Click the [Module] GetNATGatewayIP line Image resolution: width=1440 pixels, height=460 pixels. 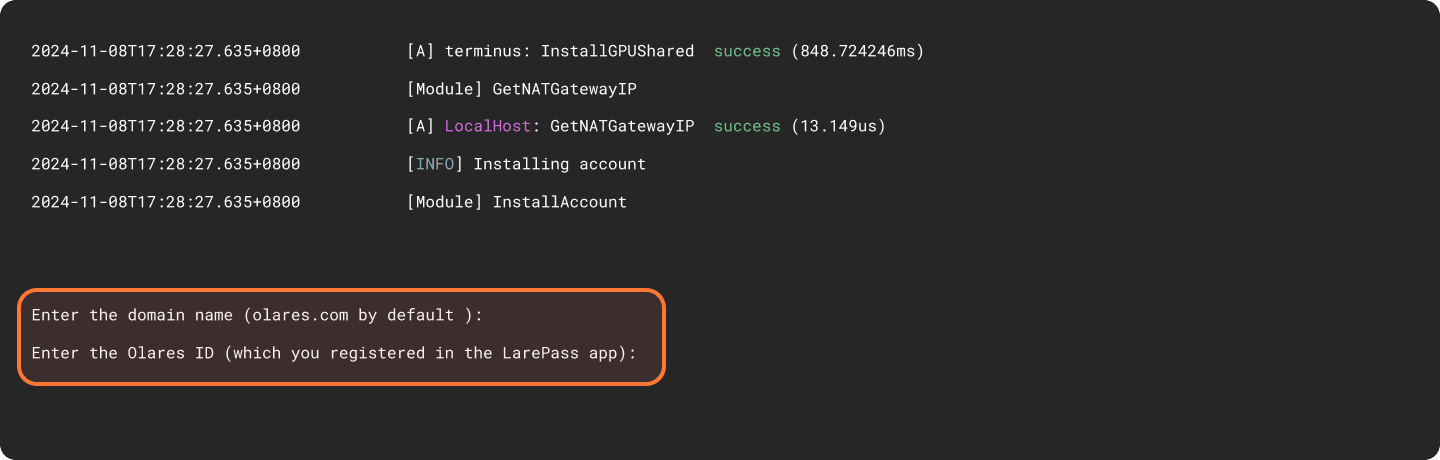click(521, 88)
